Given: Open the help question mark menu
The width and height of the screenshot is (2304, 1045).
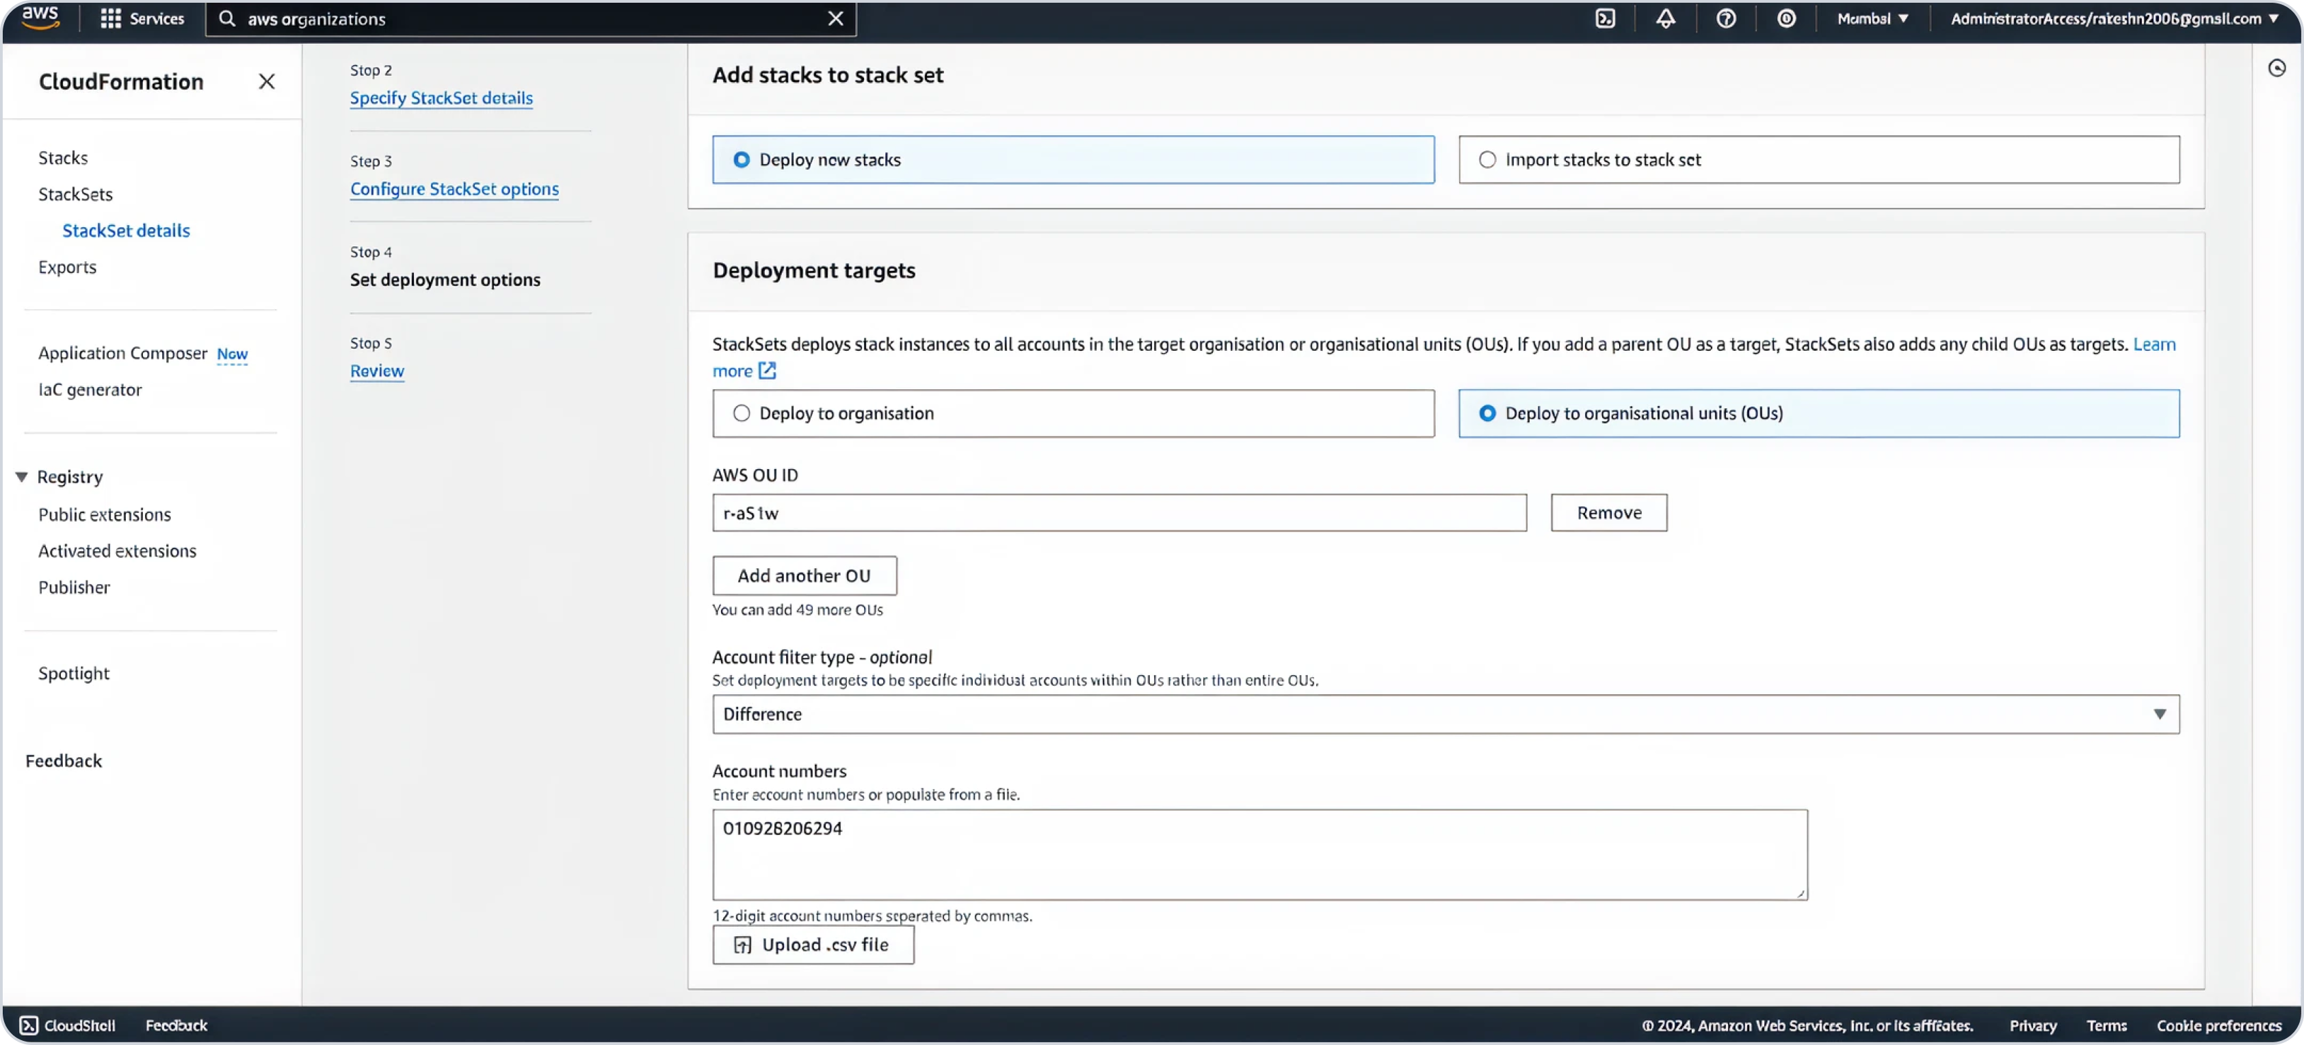Looking at the screenshot, I should [x=1726, y=18].
